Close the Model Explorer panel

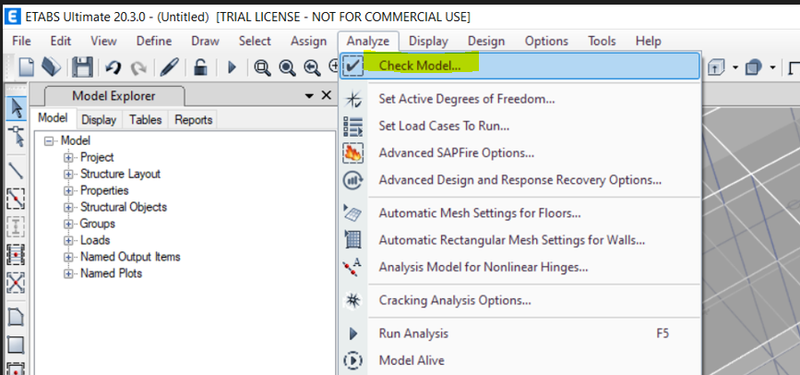[327, 95]
